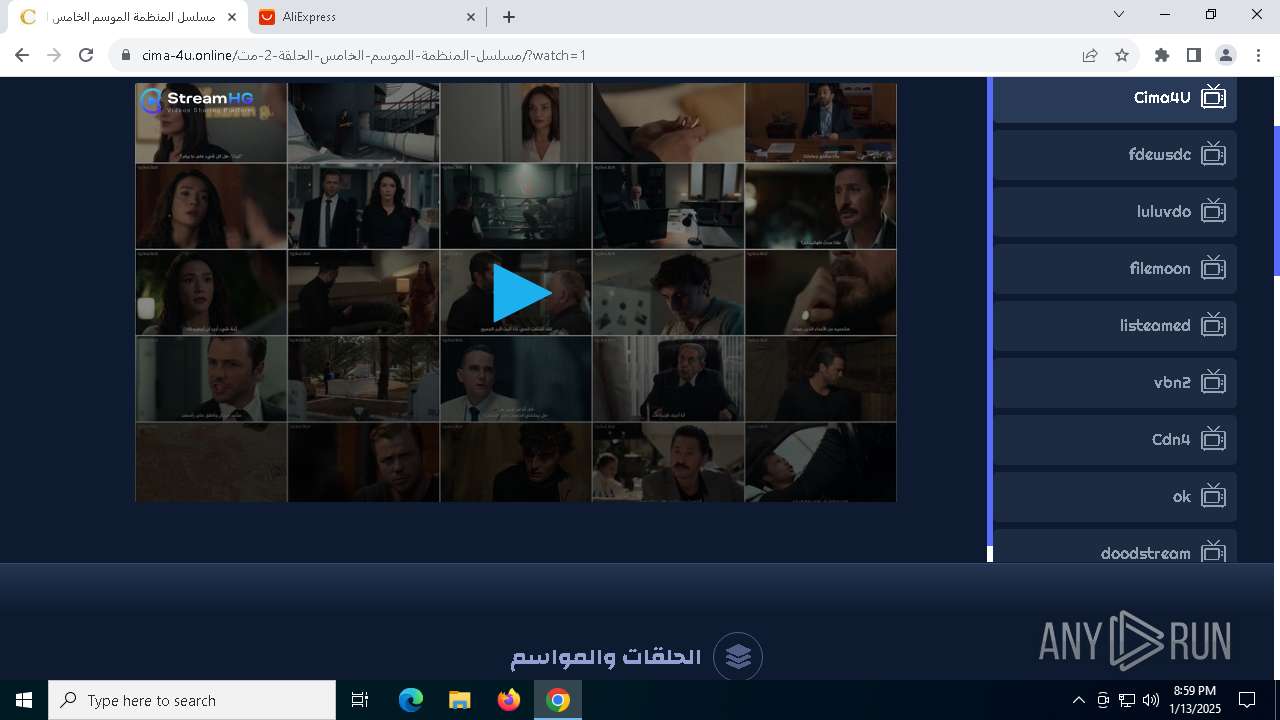Open the Extensions puzzle icon

click(x=1162, y=55)
